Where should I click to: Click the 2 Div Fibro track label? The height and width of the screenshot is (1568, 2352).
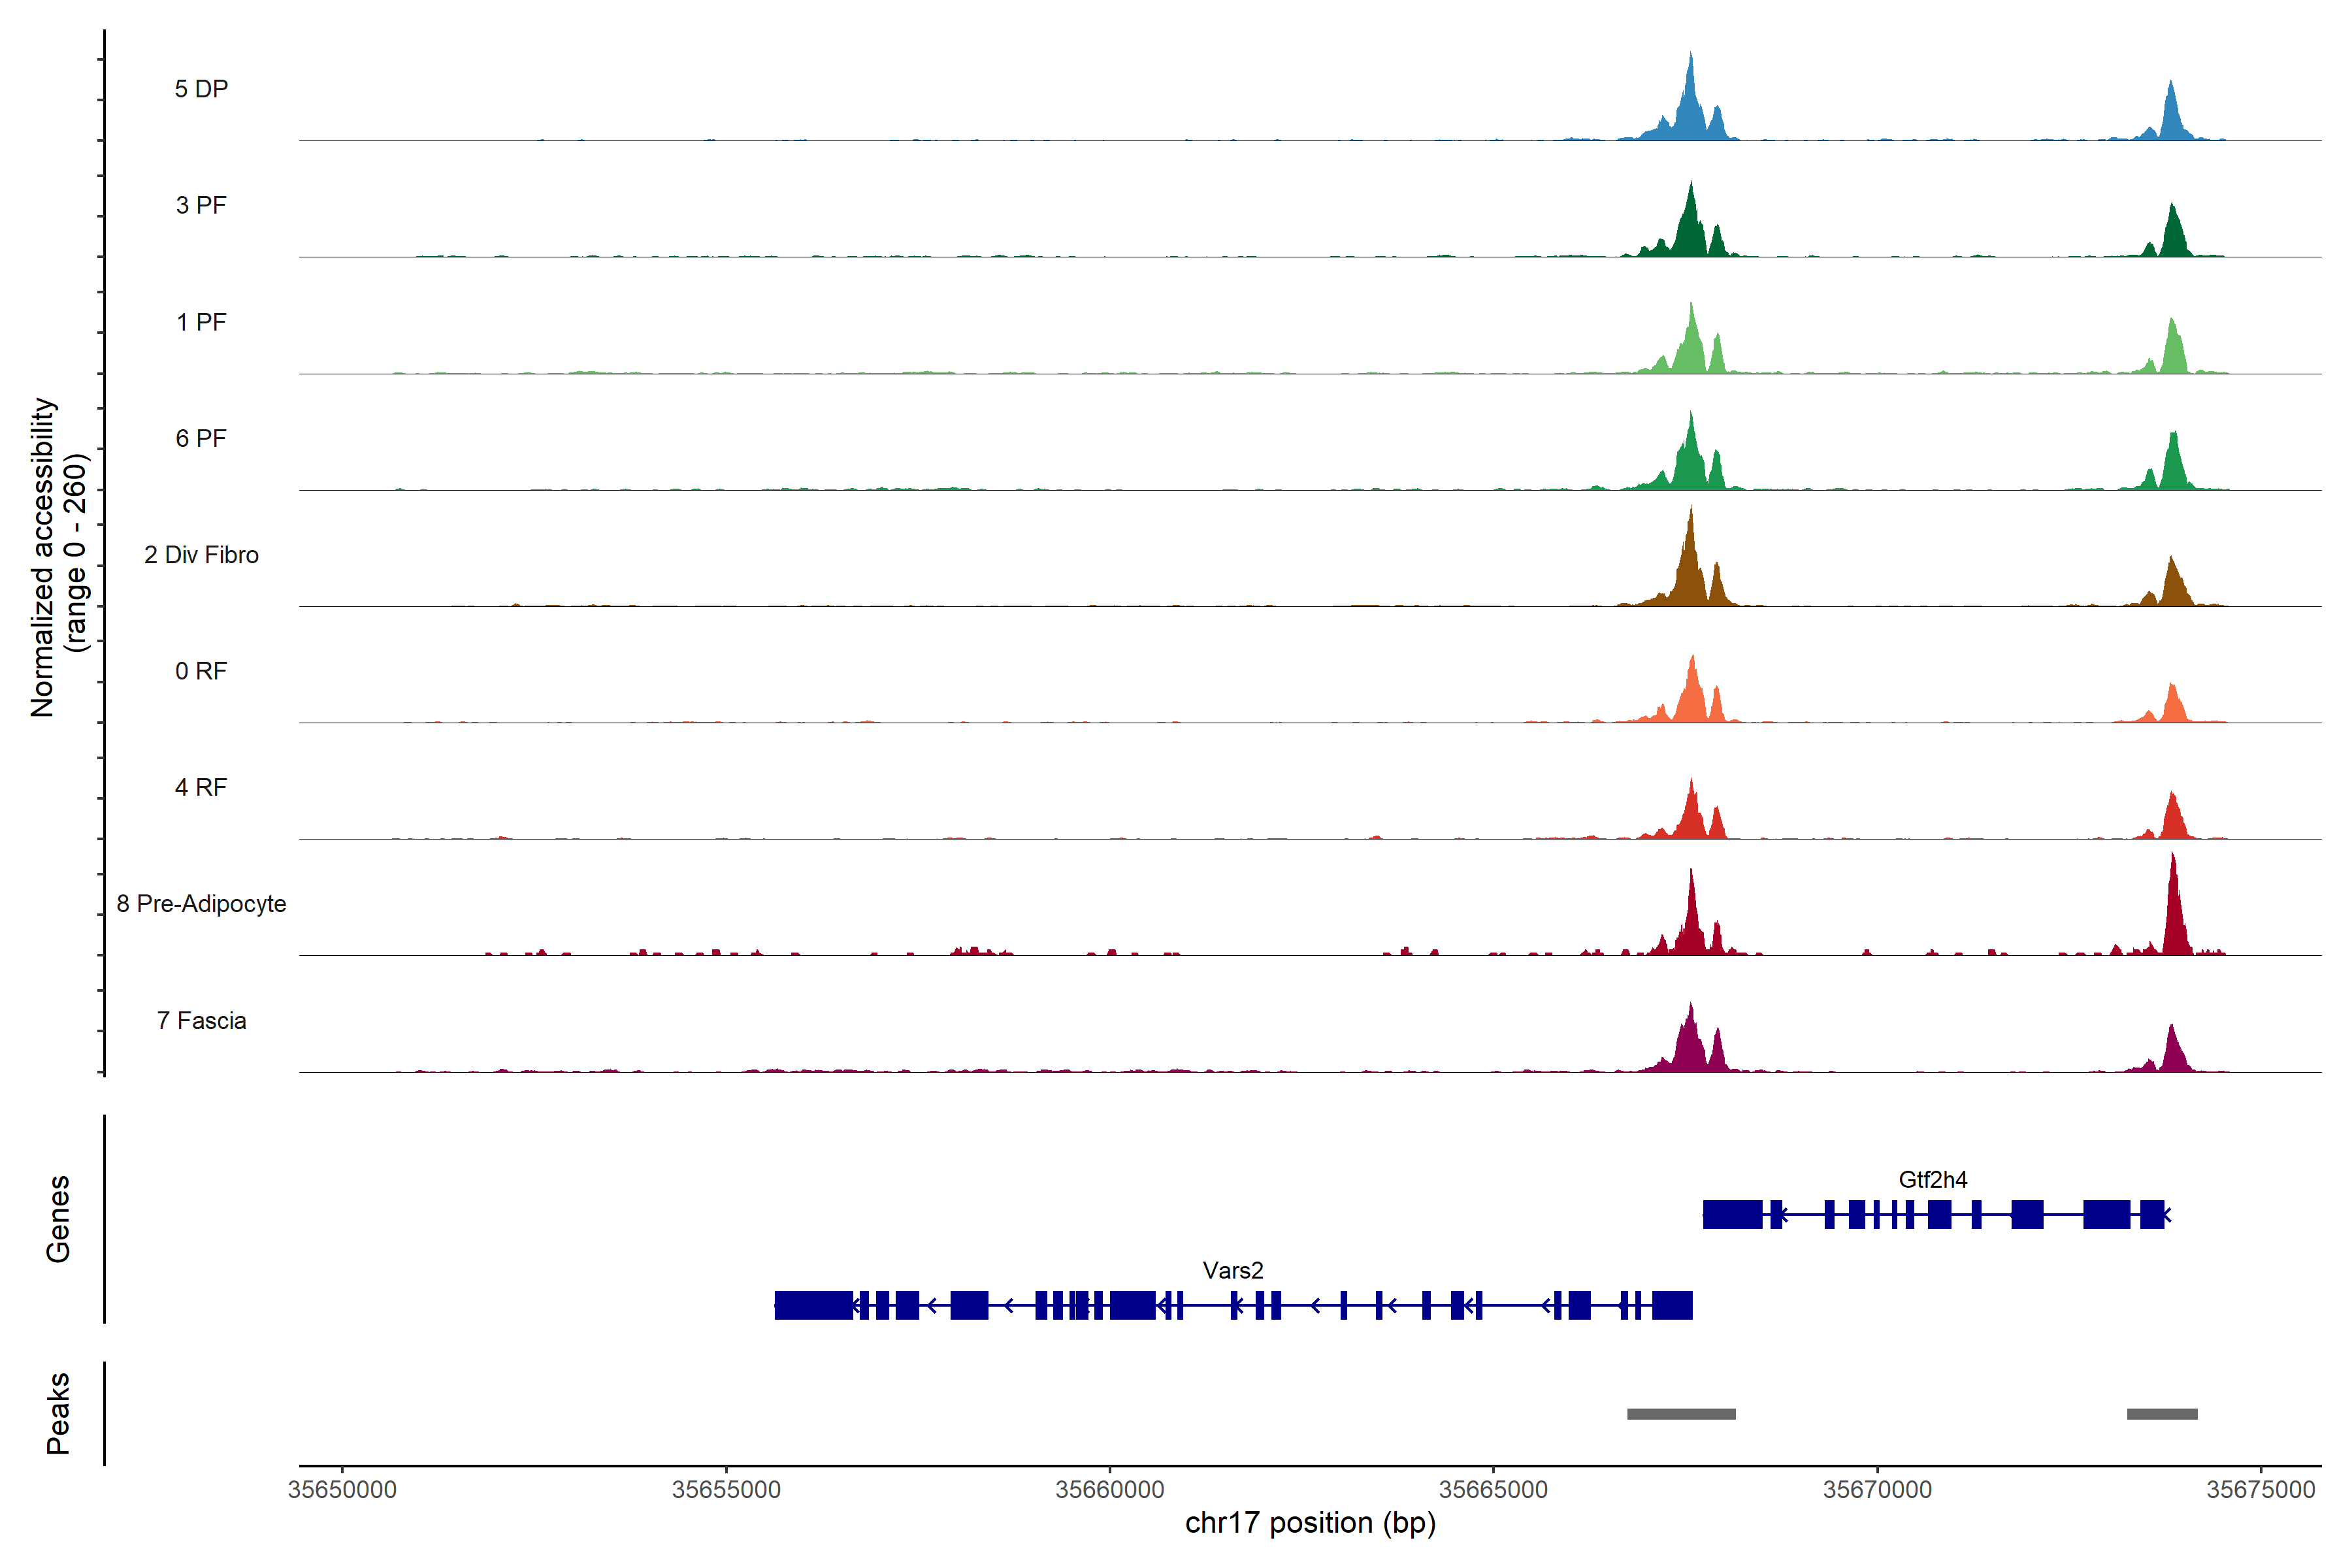click(x=201, y=555)
